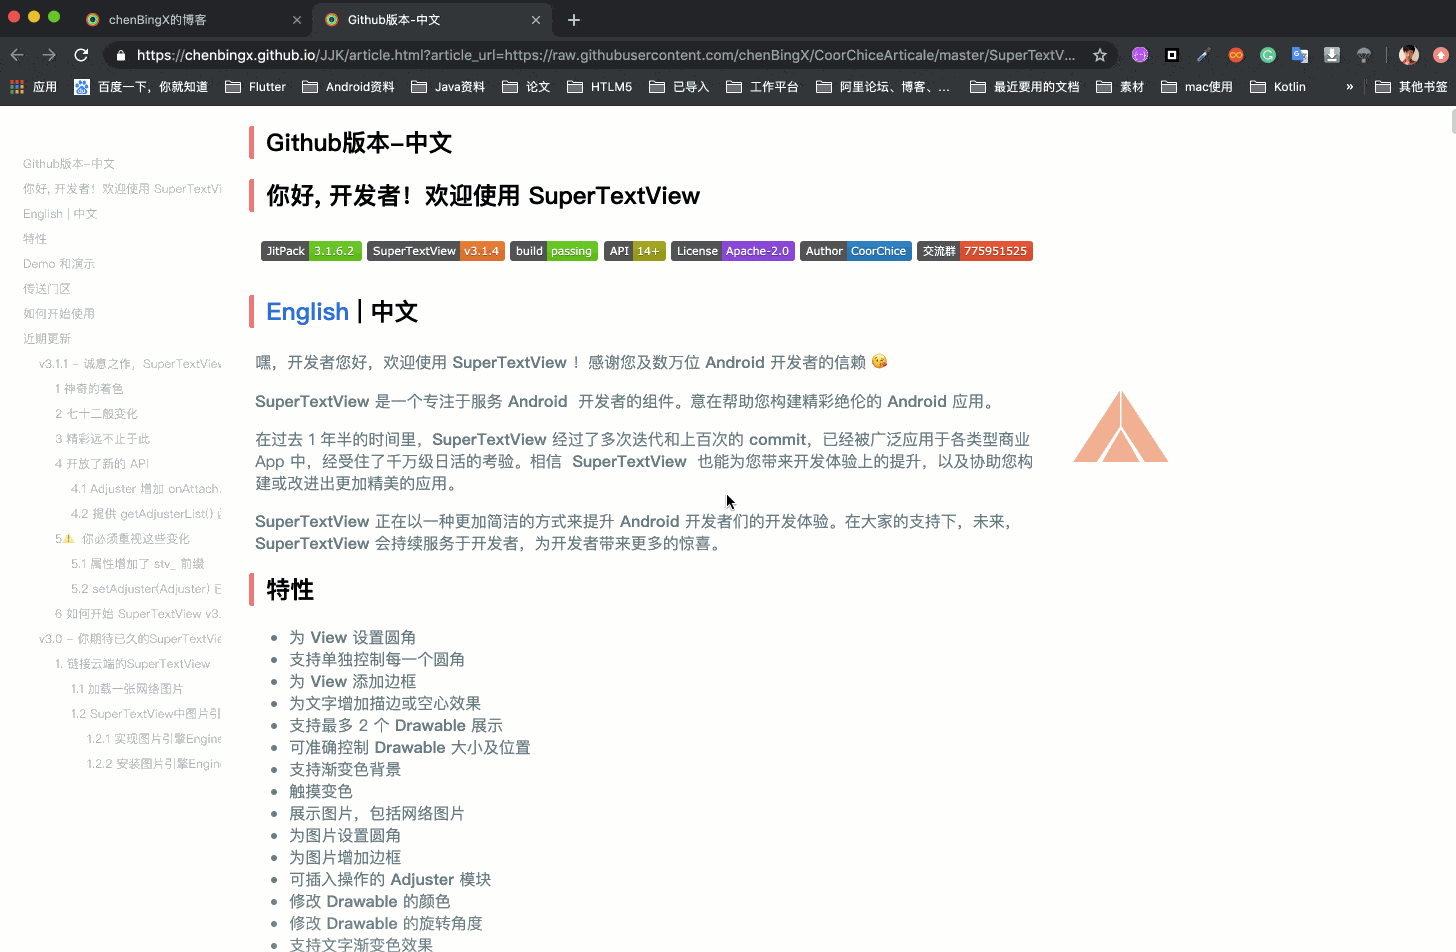
Task: Open the 已导入 bookmark folder
Action: coord(679,87)
